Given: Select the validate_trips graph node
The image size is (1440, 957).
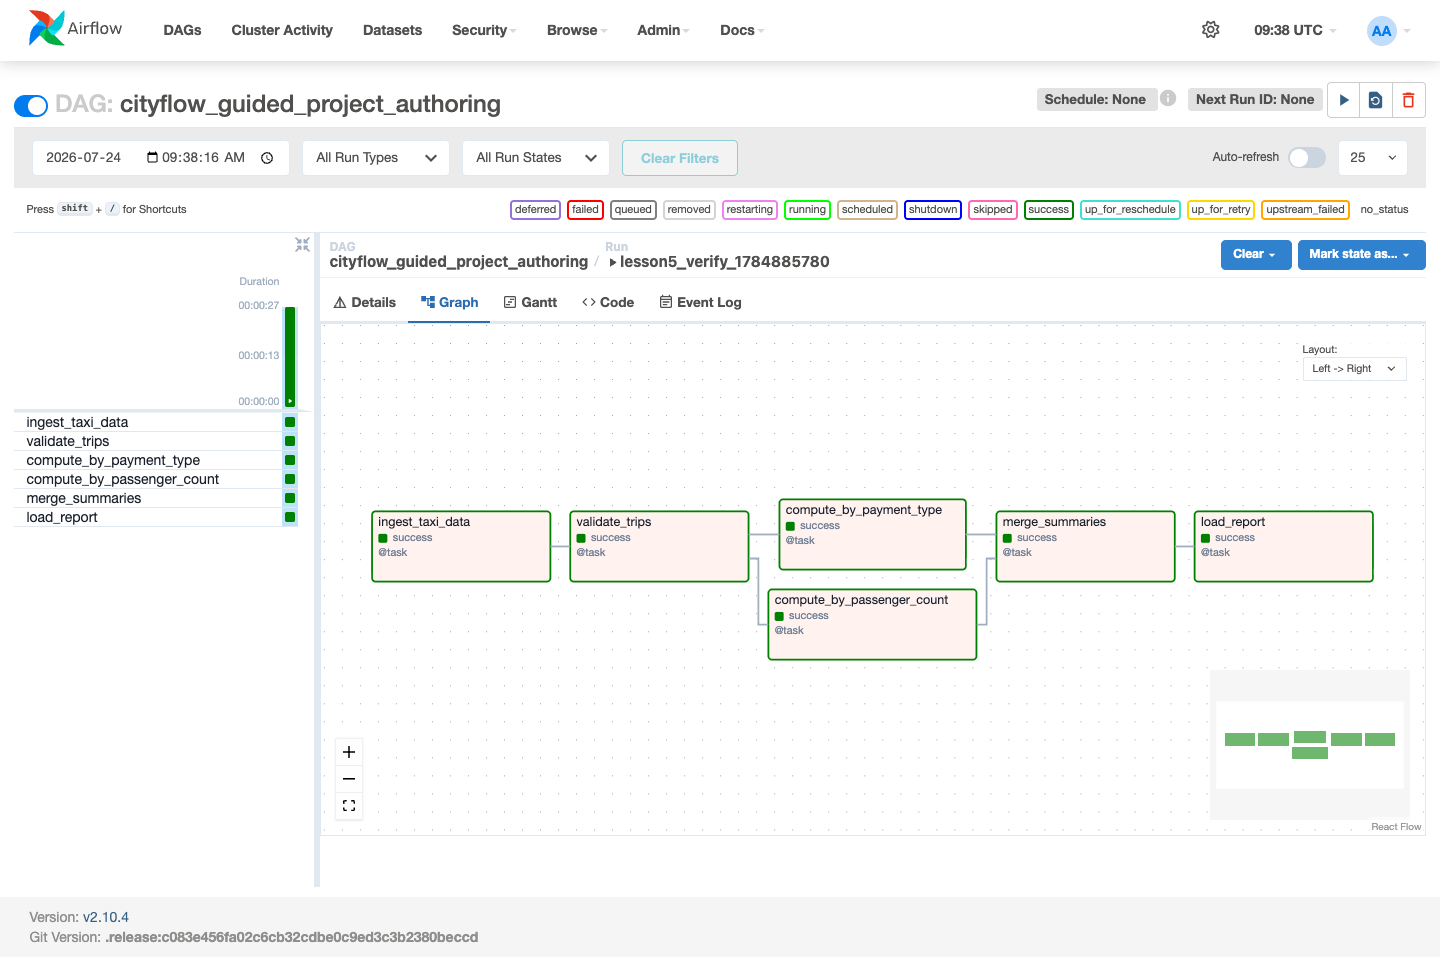Looking at the screenshot, I should click(659, 546).
